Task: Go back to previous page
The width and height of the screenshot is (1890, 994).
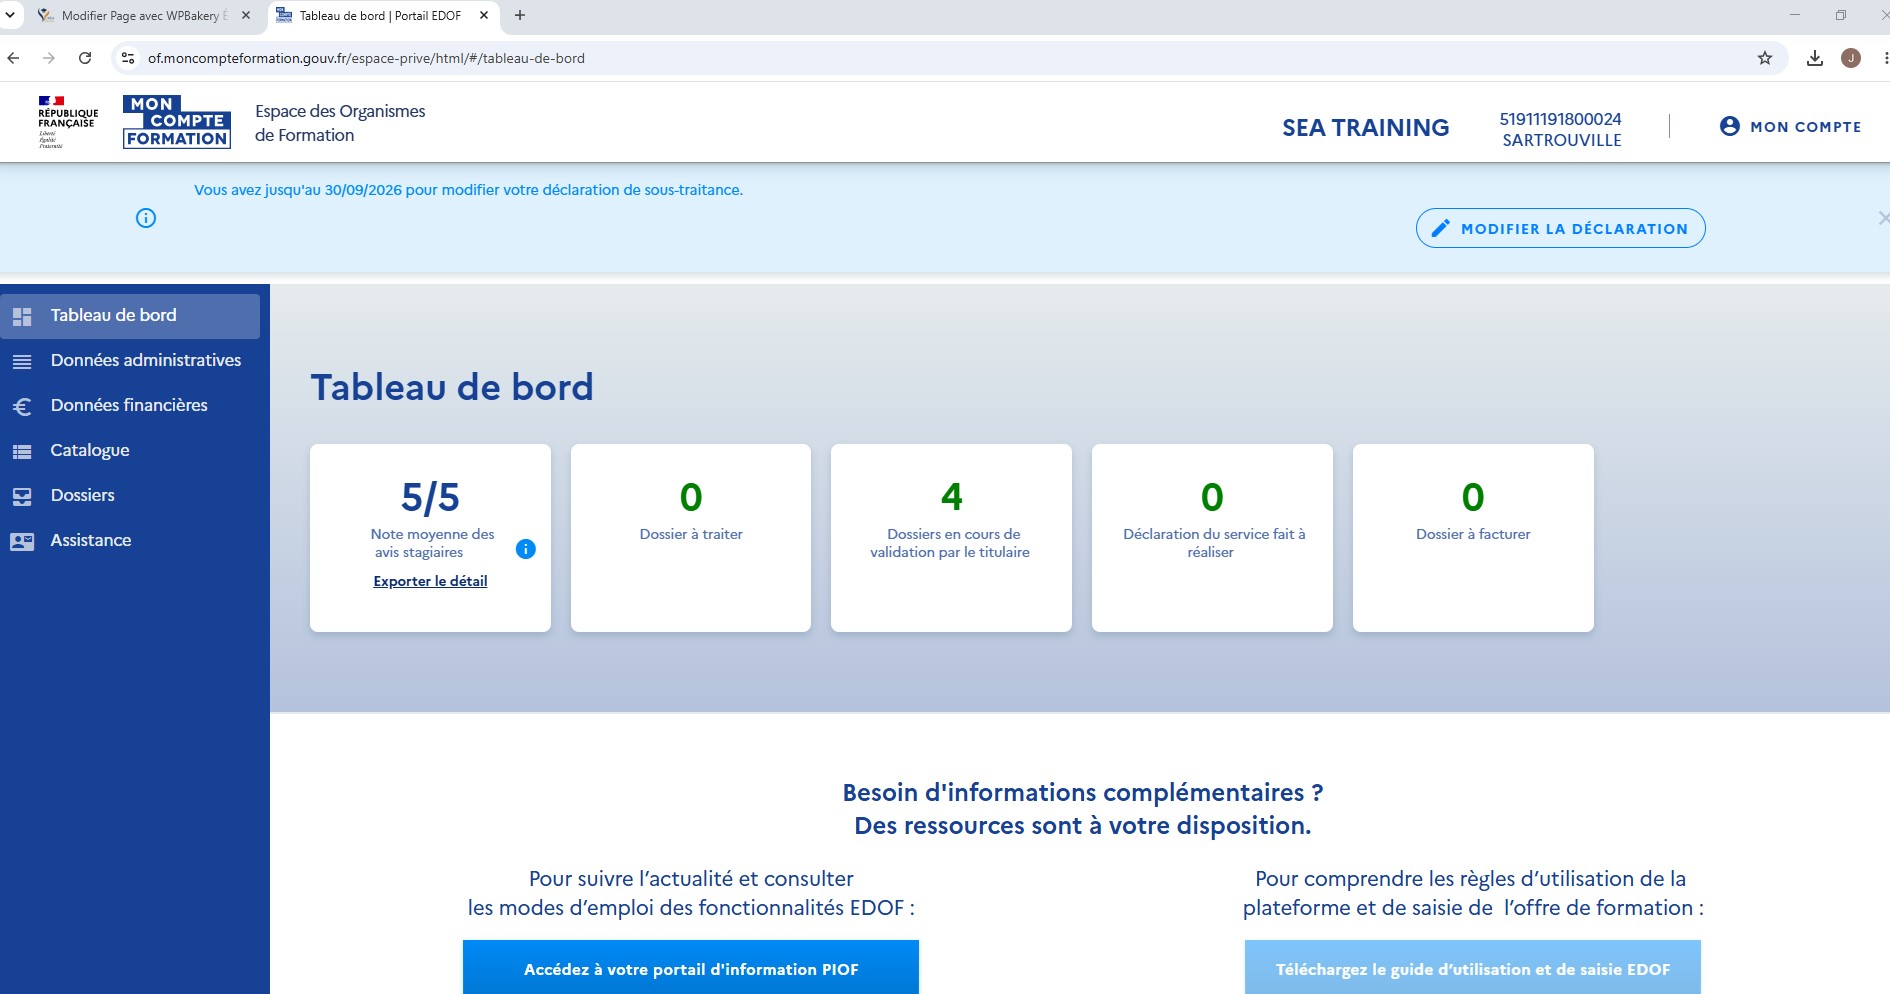Action: pos(13,58)
